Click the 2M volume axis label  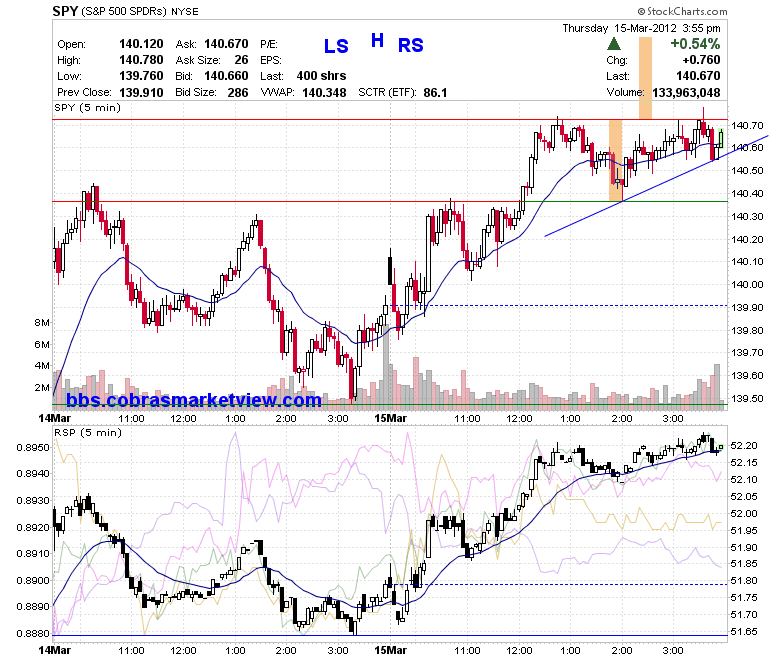42,387
